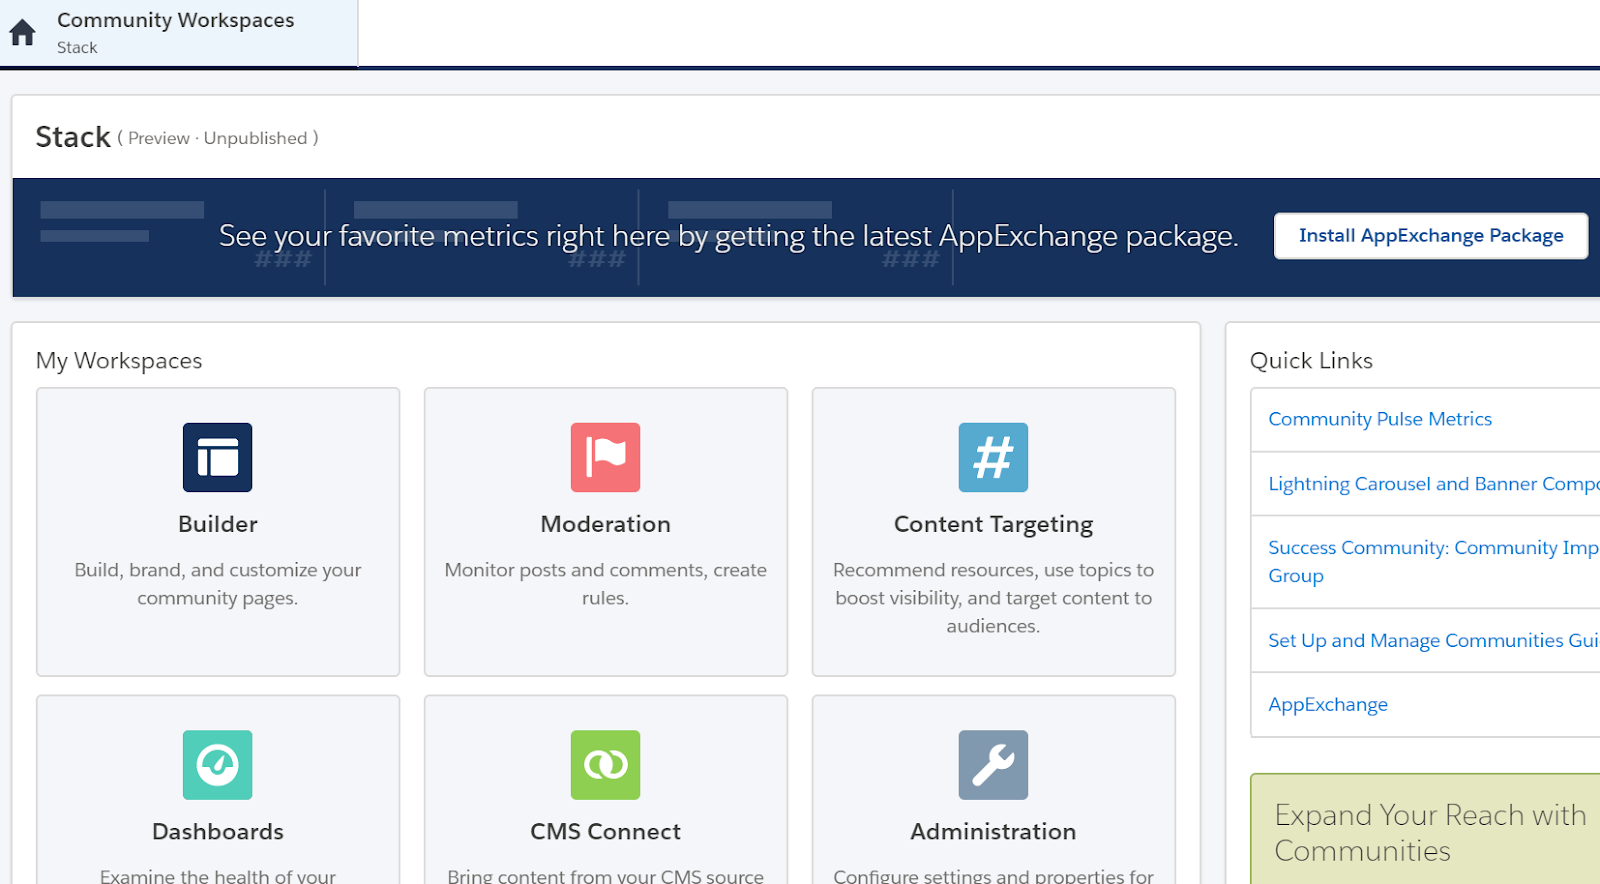Viewport: 1600px width, 884px height.
Task: Click the Content Targeting tile title
Action: [x=993, y=524]
